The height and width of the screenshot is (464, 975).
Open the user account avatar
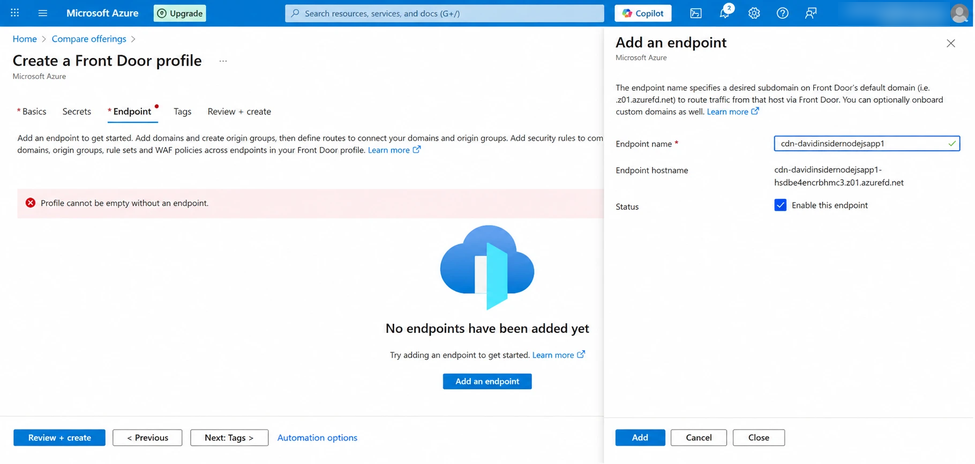pyautogui.click(x=960, y=13)
